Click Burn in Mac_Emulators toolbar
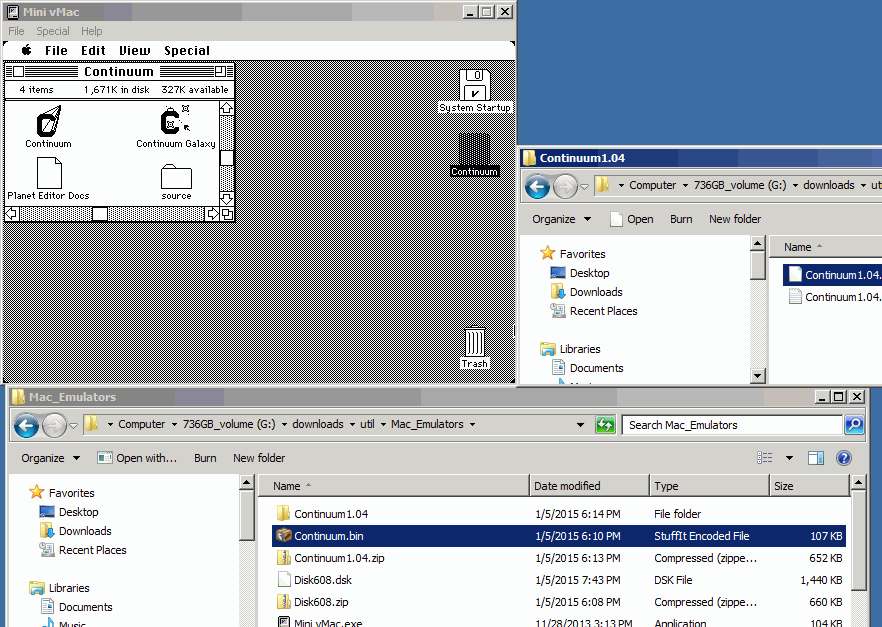This screenshot has height=627, width=882. coord(205,458)
